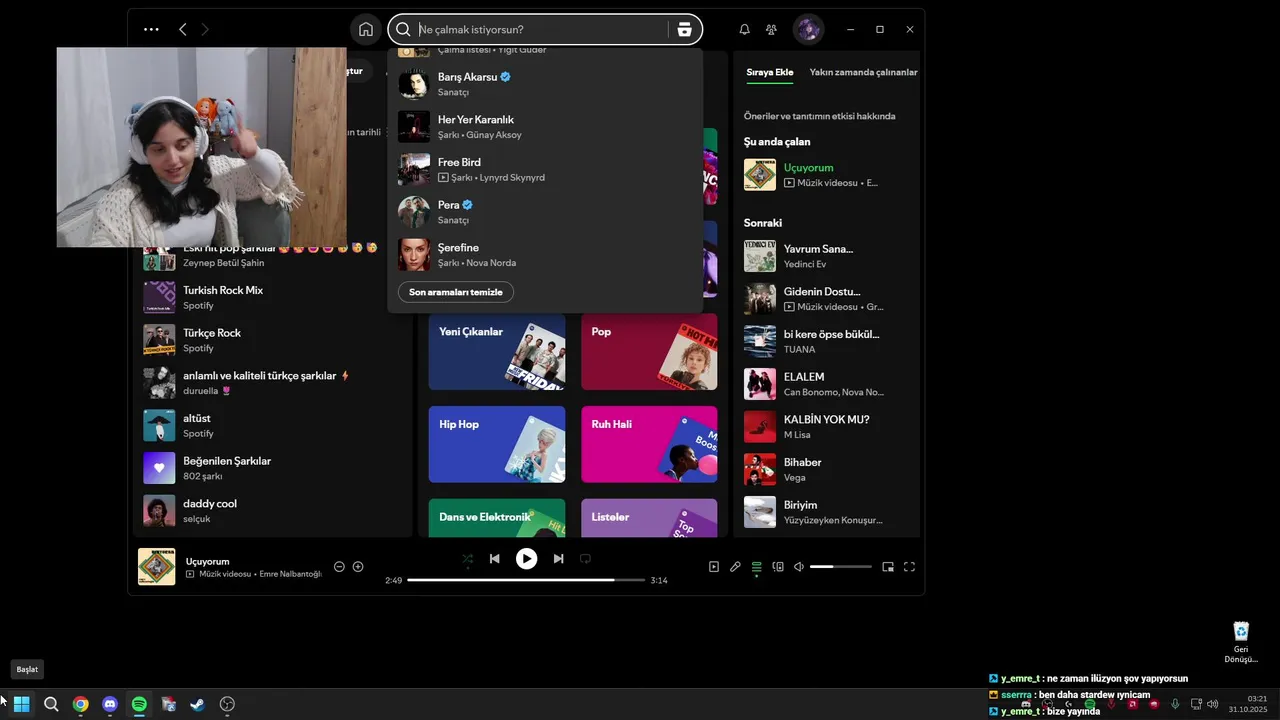Mute the volume speaker icon
1280x720 pixels.
tap(799, 567)
